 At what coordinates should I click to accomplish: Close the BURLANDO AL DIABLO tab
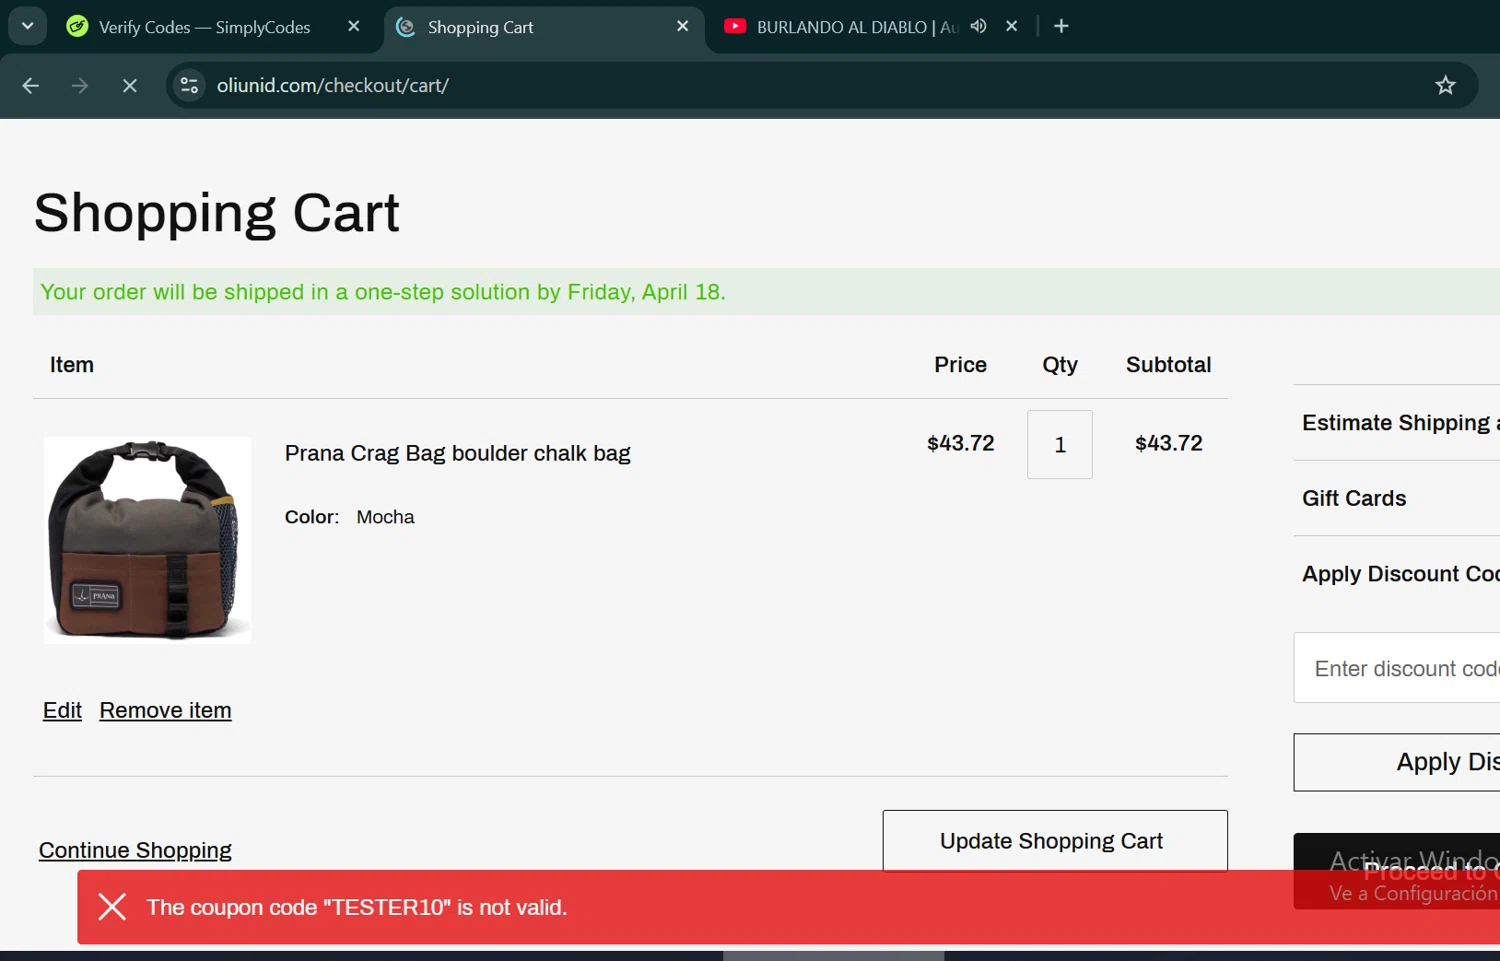point(1012,27)
